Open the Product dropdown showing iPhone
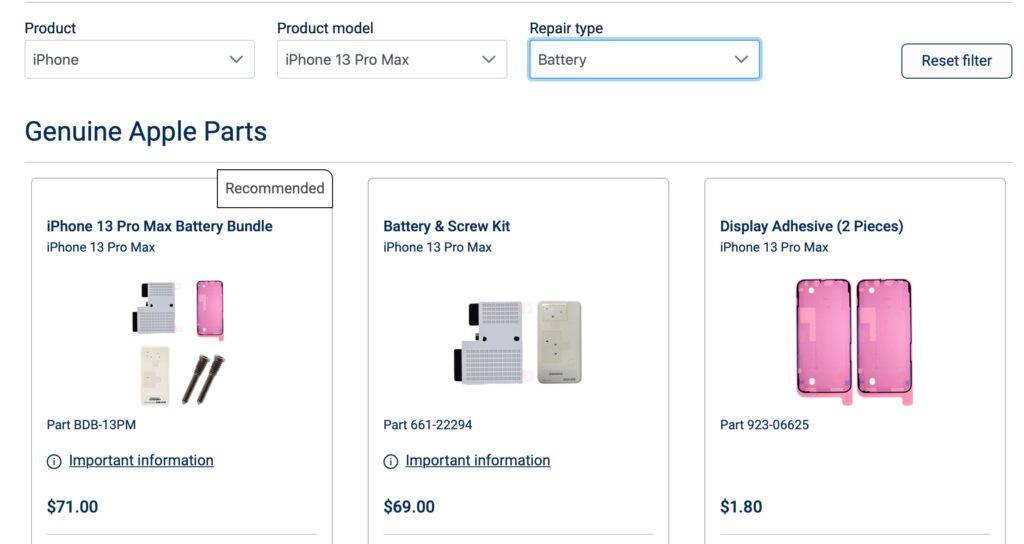Viewport: 1024px width, 544px height. pyautogui.click(x=138, y=60)
